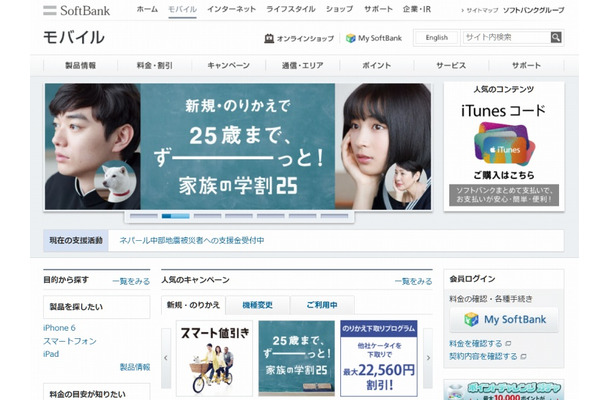Select the ホーム top menu item
The height and width of the screenshot is (400, 610).
click(147, 9)
